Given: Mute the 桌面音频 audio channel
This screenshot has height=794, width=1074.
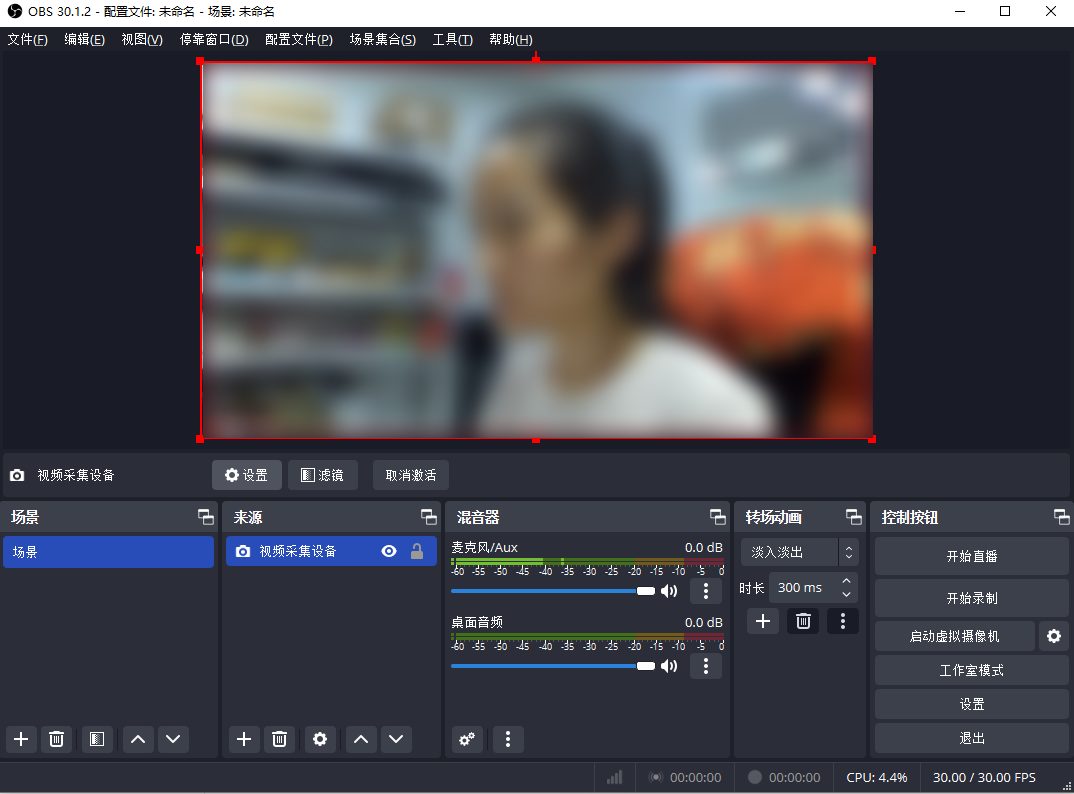Looking at the screenshot, I should 669,666.
